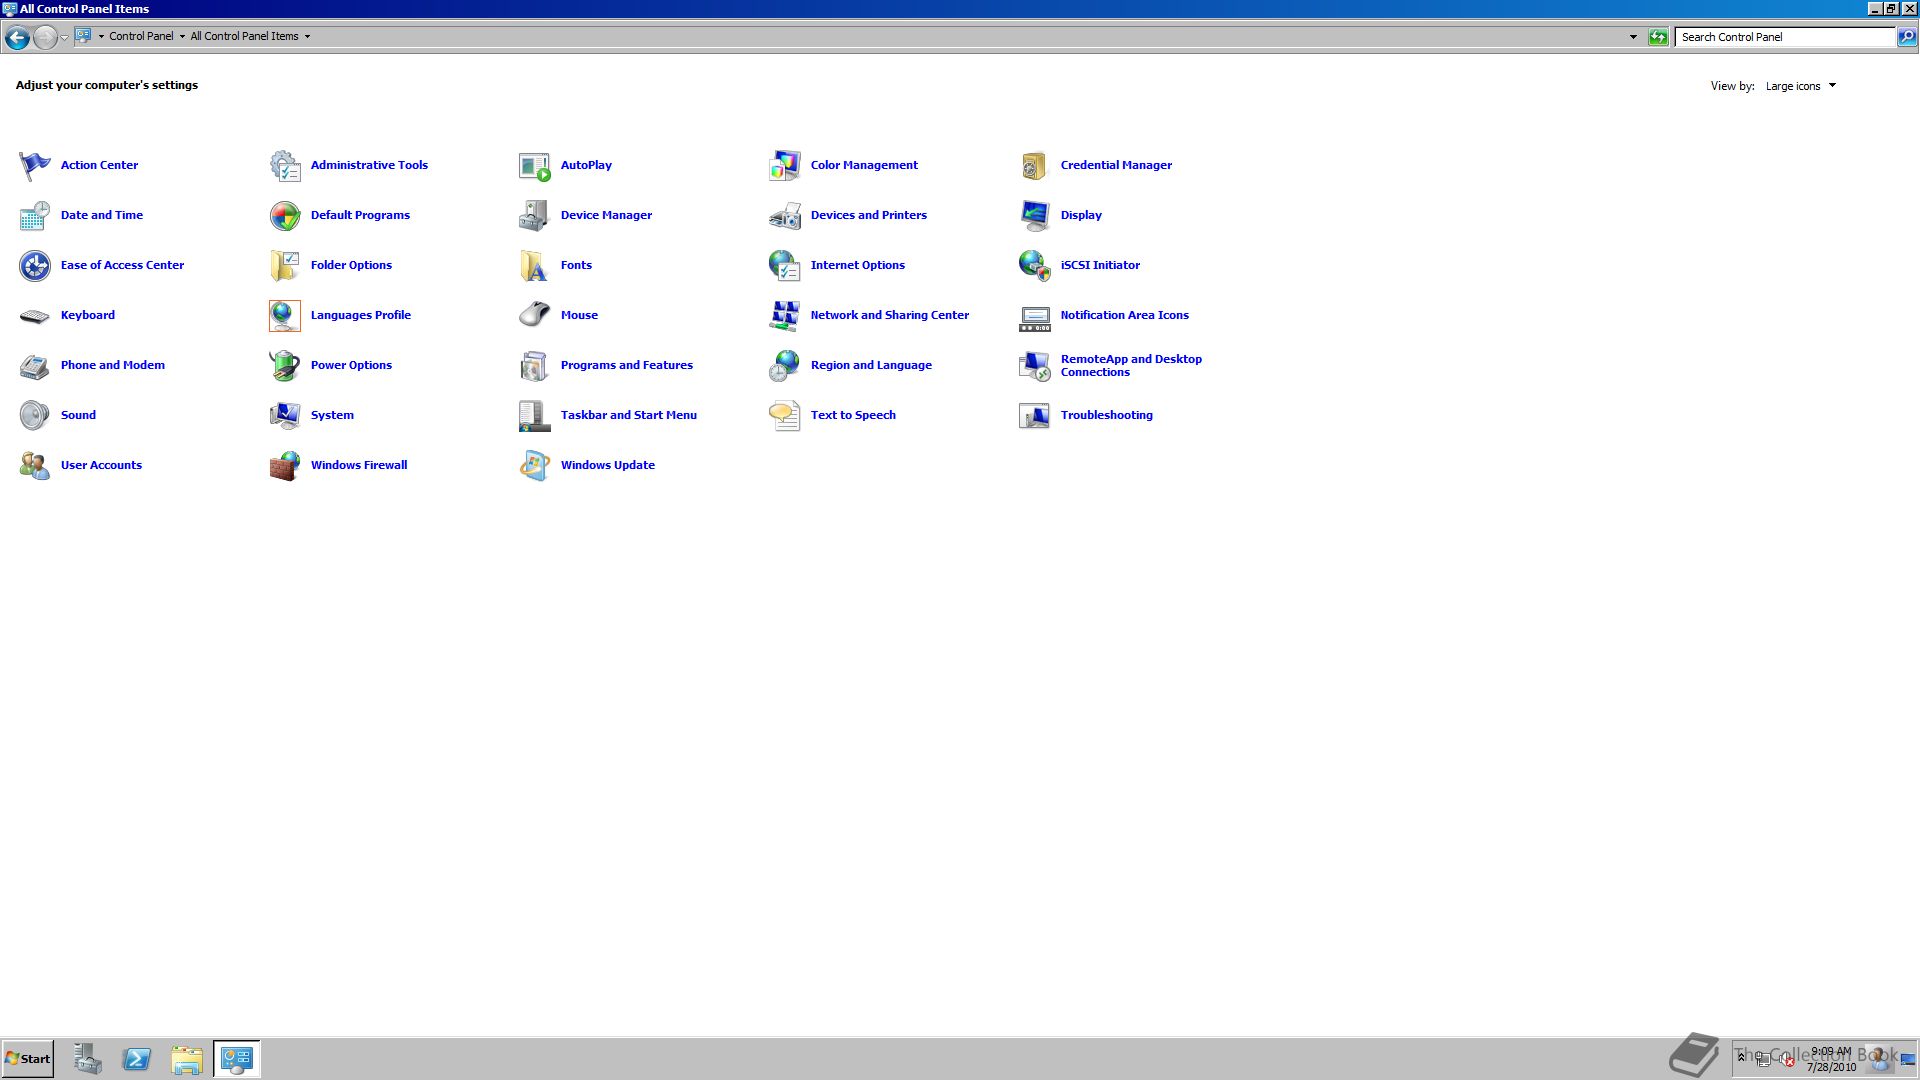Click the search magnifier button
This screenshot has height=1080, width=1920.
[x=1907, y=37]
